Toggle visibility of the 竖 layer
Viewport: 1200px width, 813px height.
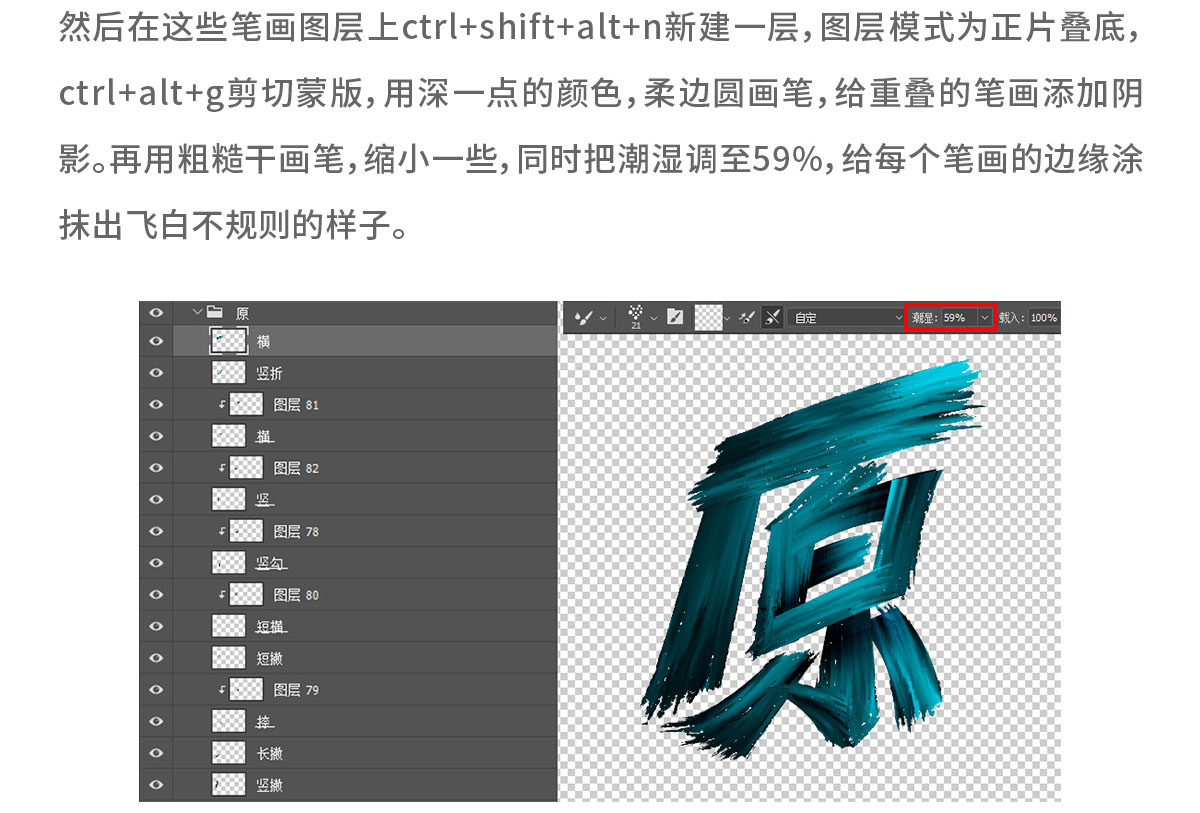156,499
